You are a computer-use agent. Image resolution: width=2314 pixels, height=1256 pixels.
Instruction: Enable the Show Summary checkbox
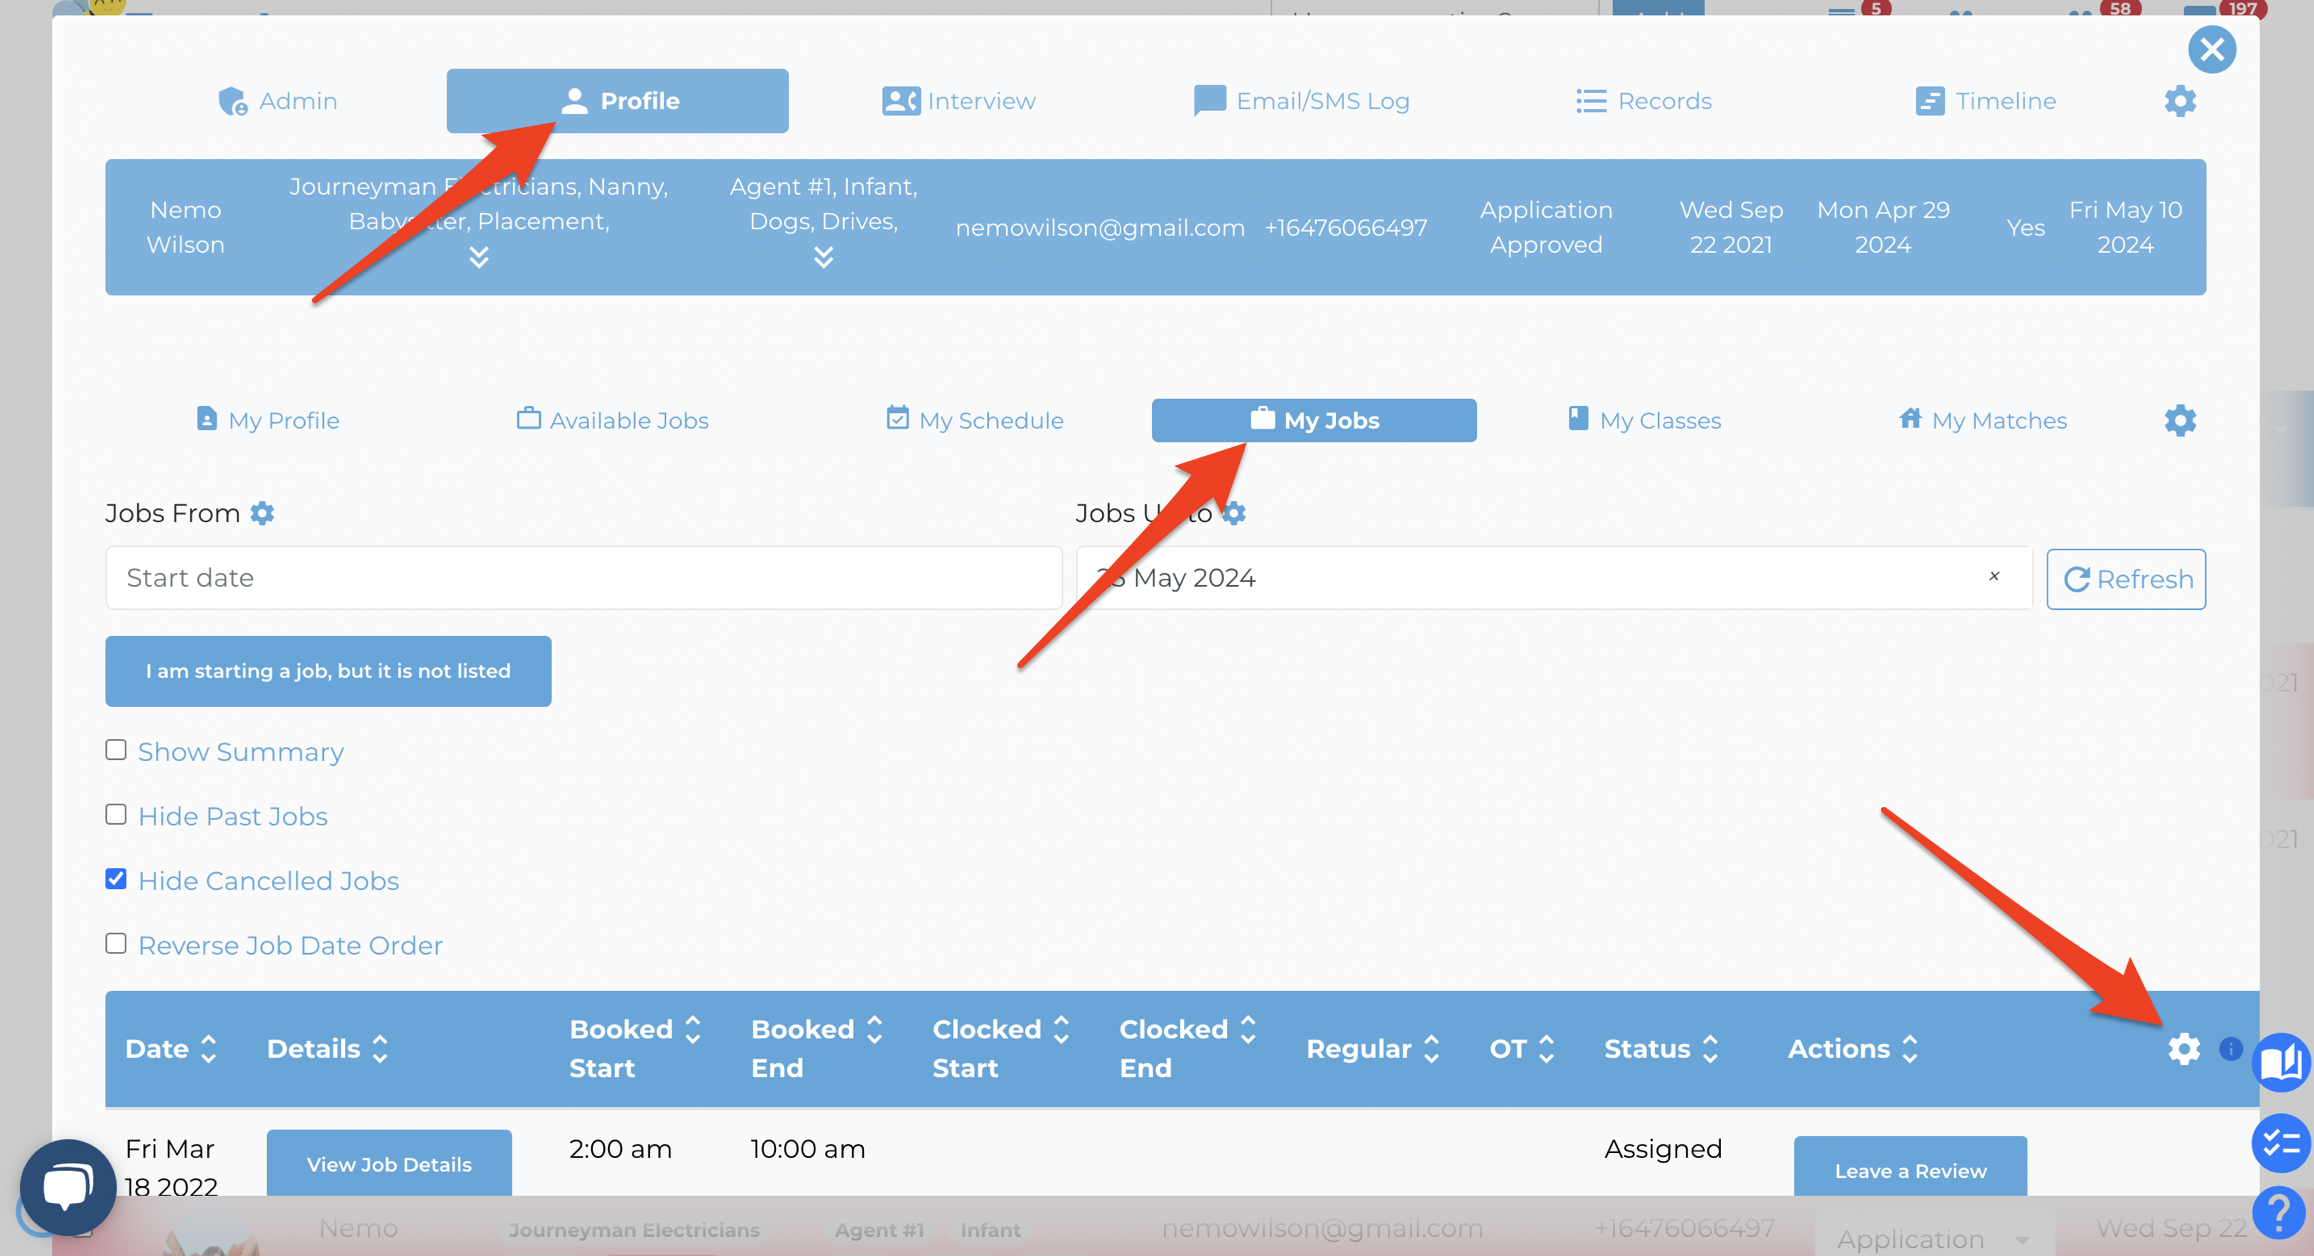116,750
